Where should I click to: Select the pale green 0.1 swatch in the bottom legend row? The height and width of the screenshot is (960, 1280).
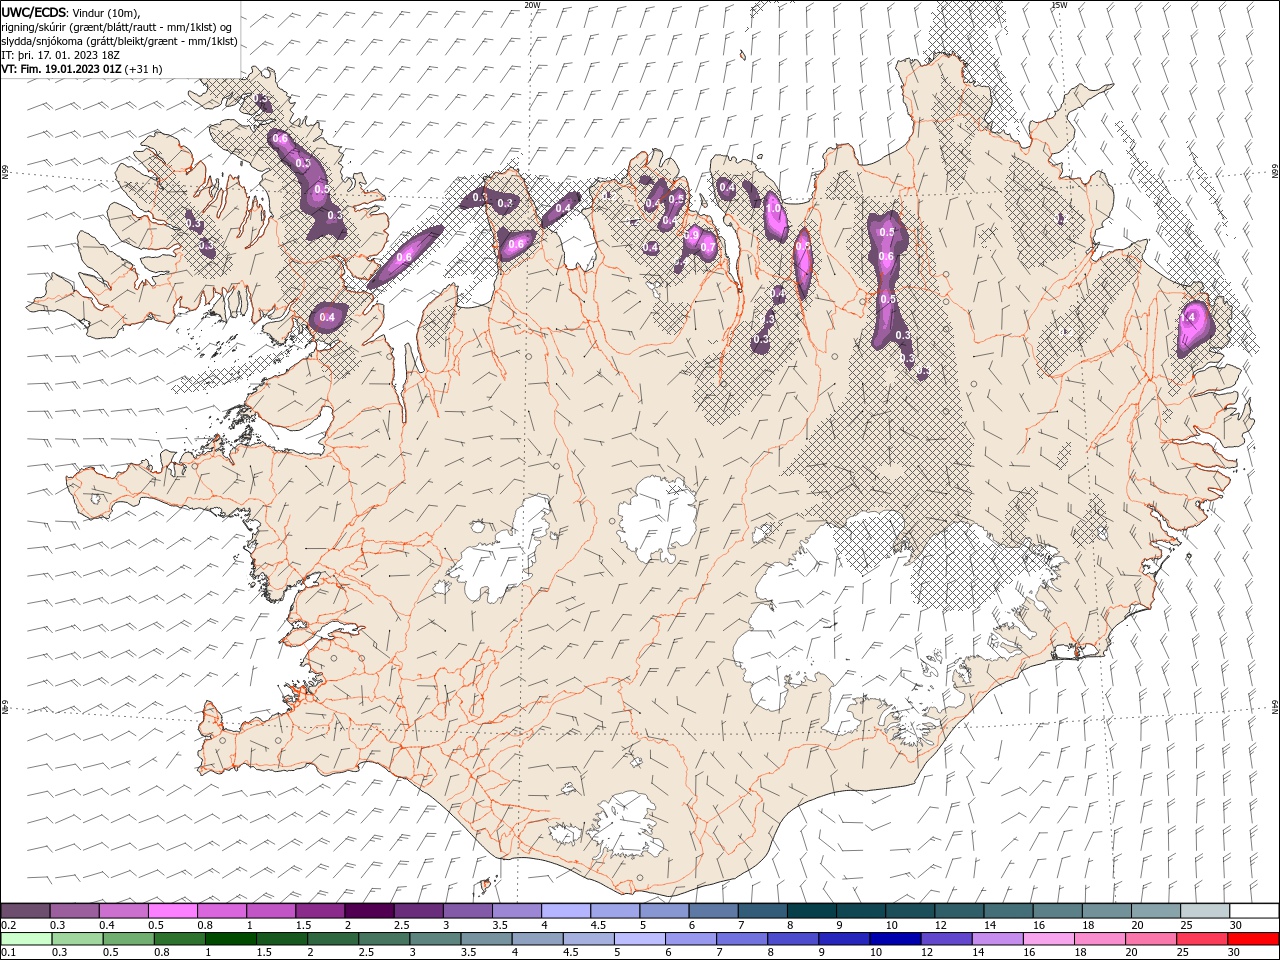coord(26,939)
